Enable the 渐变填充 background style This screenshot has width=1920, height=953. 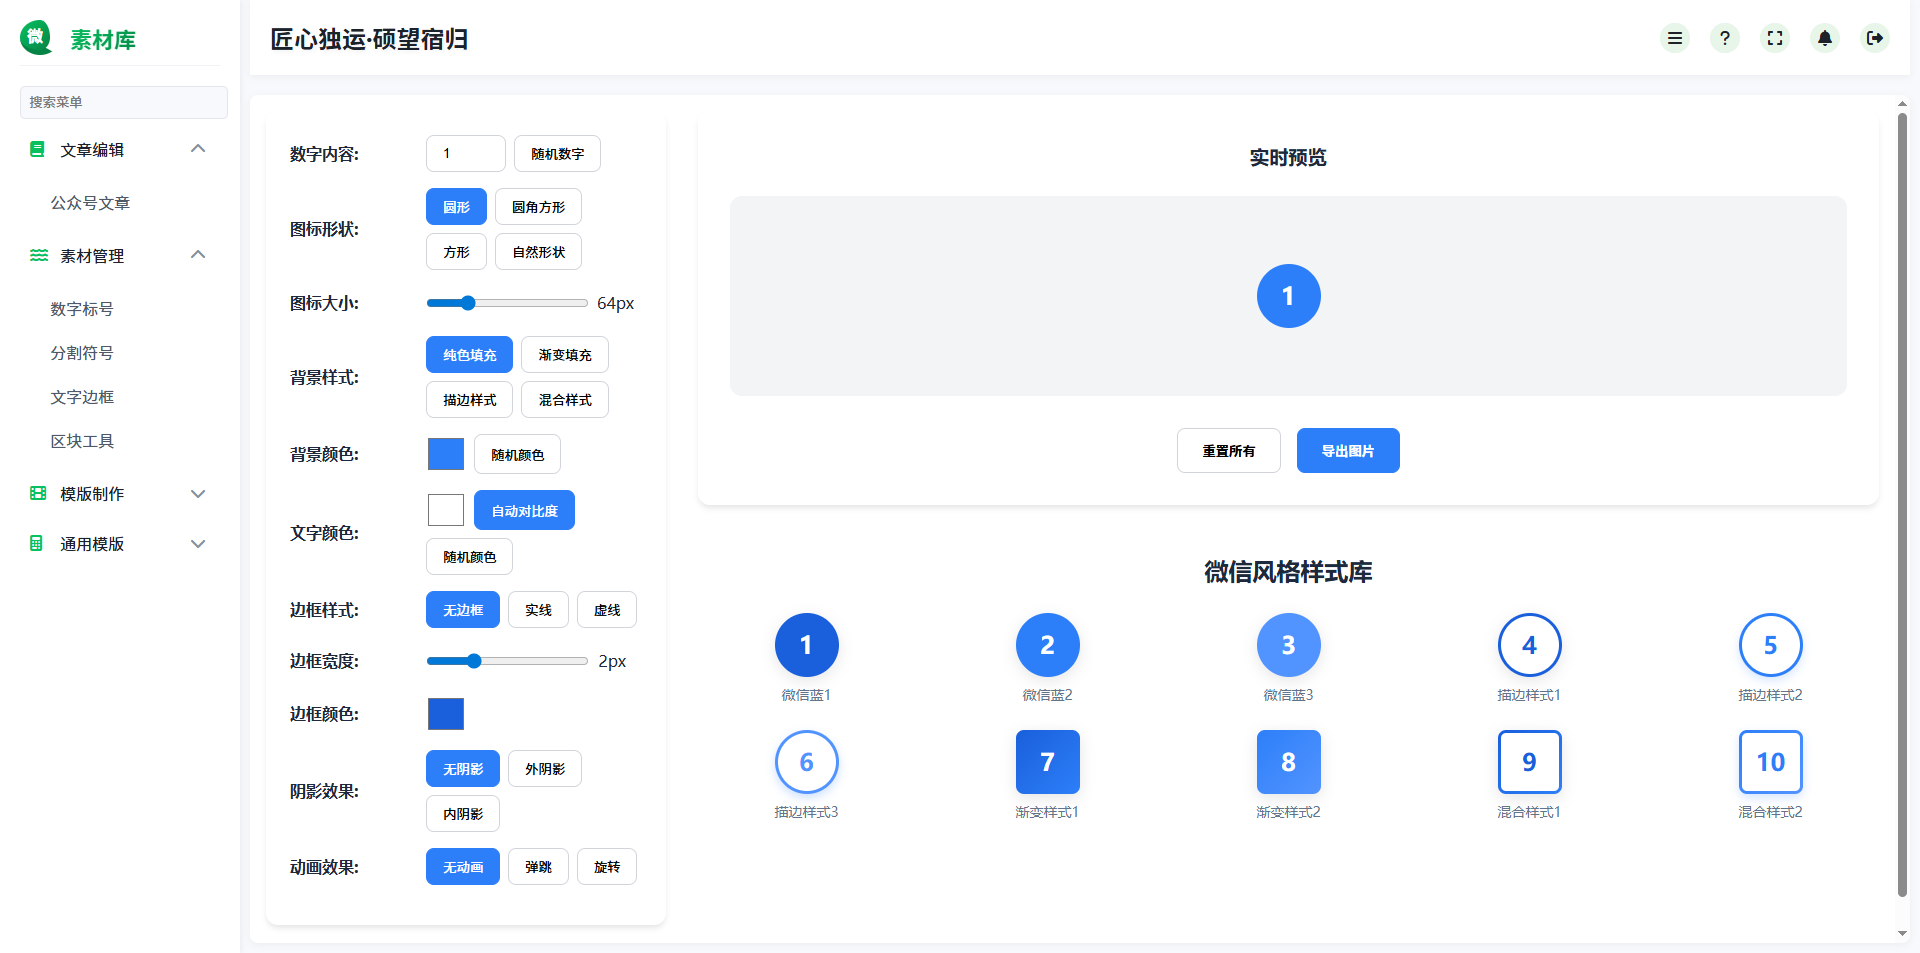point(564,354)
